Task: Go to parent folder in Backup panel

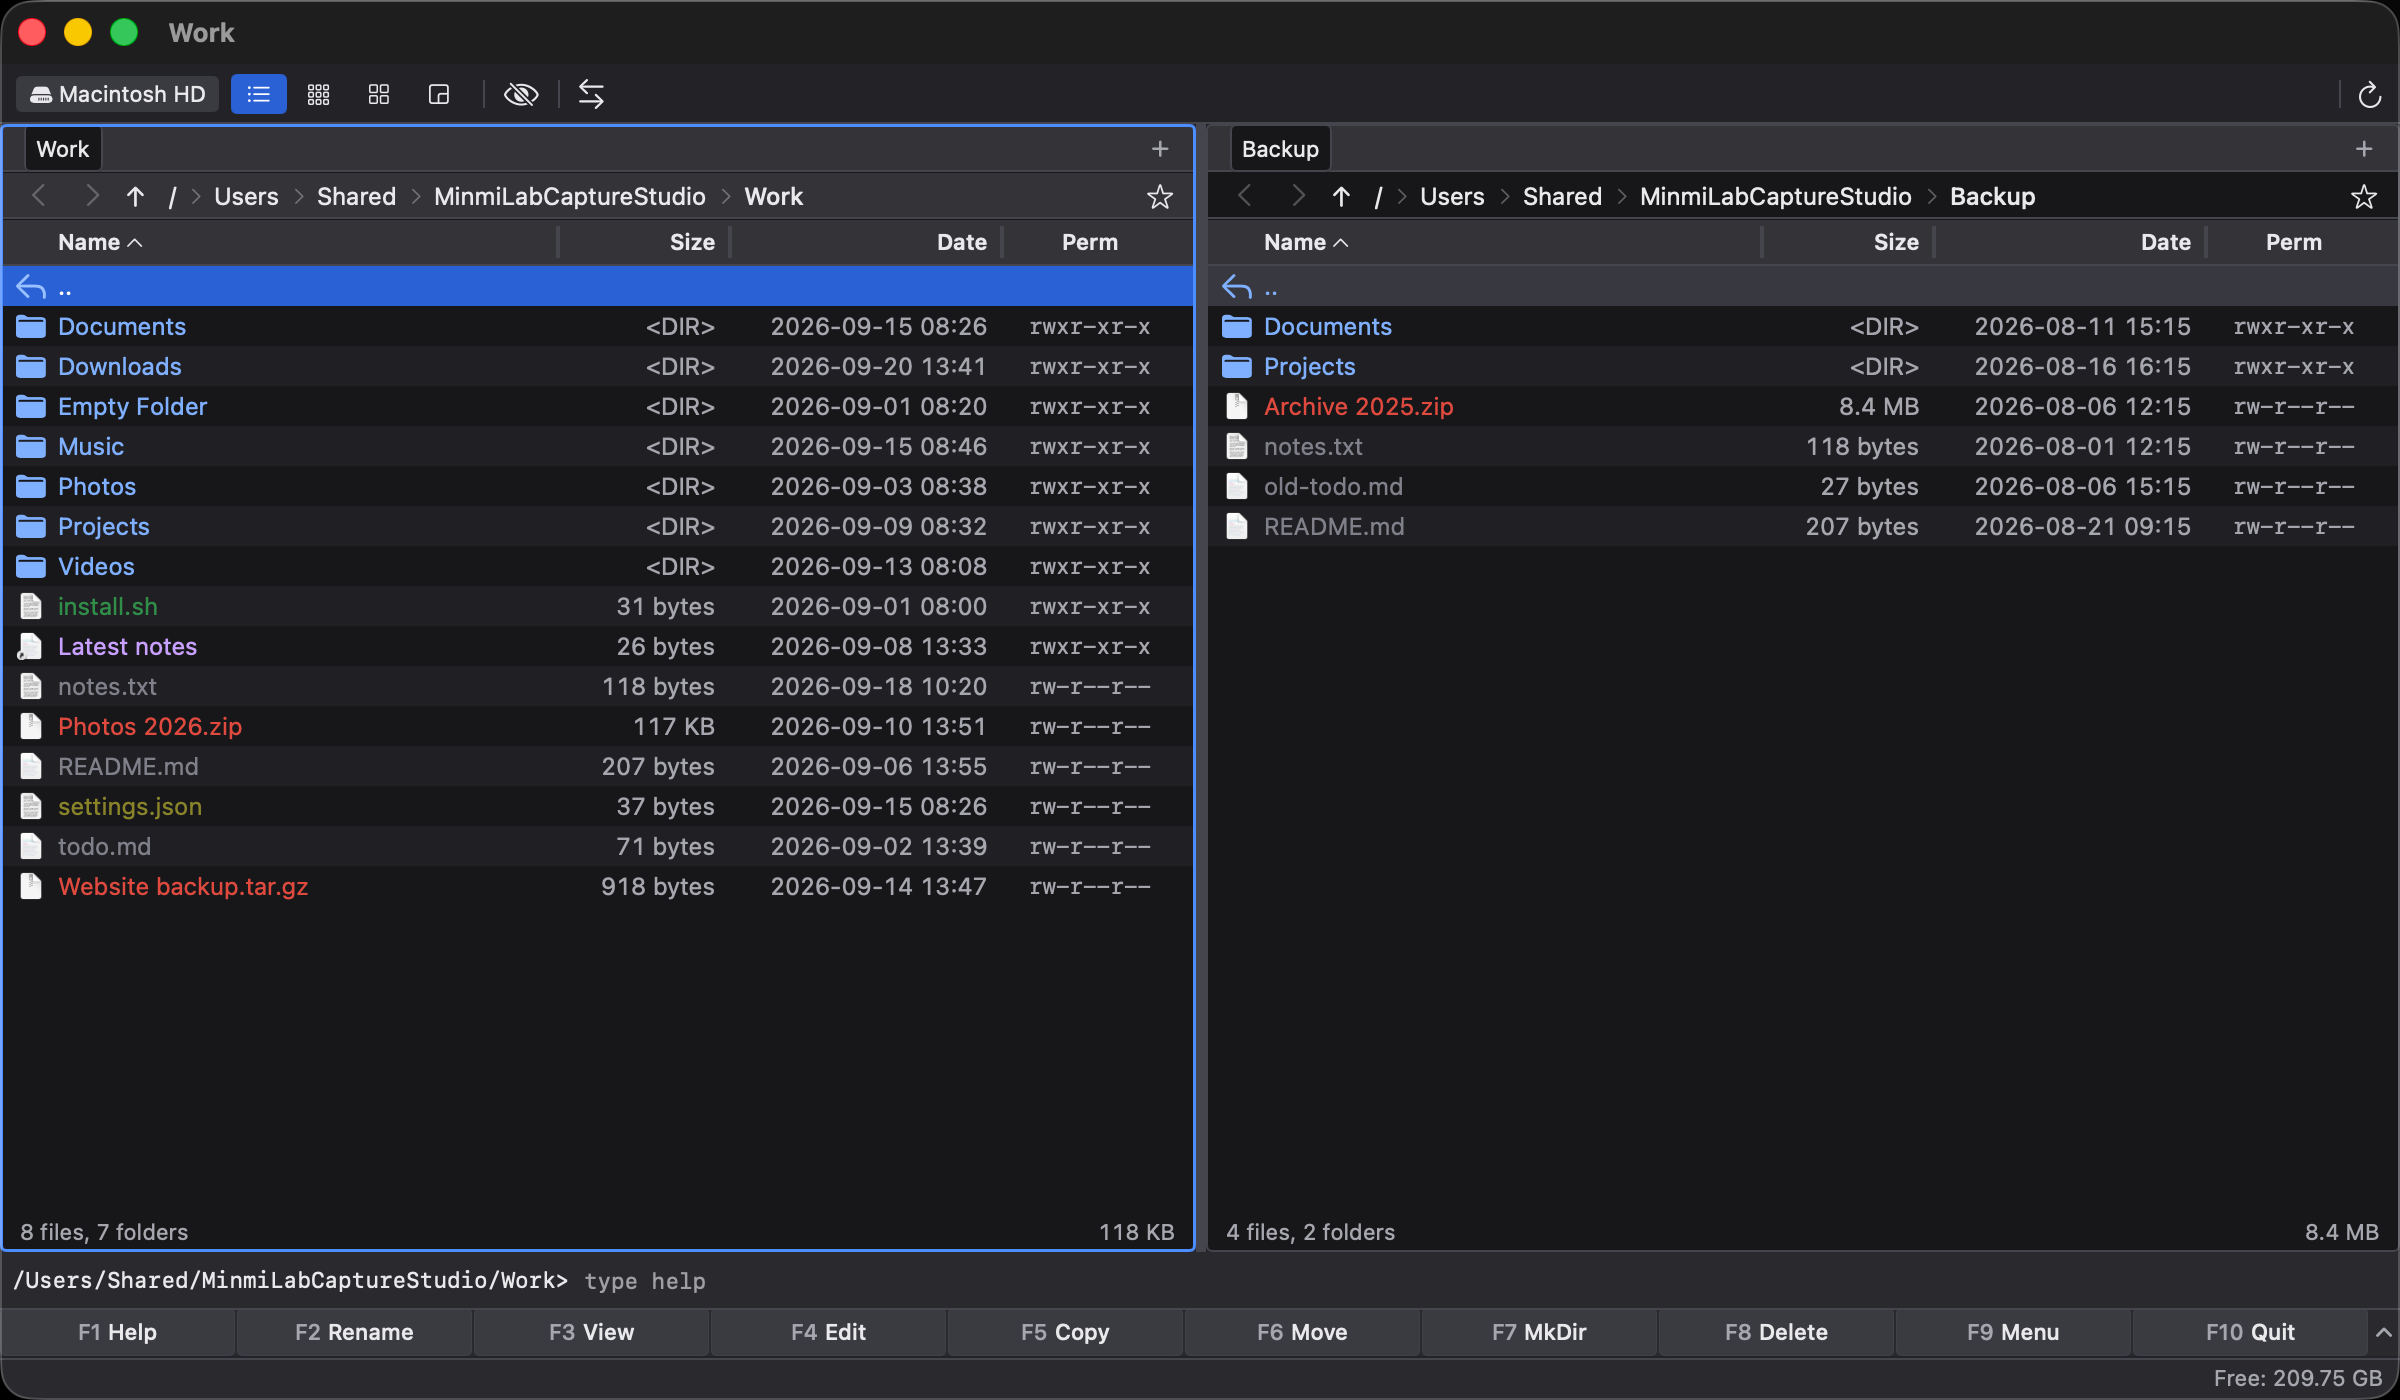Action: [1341, 197]
